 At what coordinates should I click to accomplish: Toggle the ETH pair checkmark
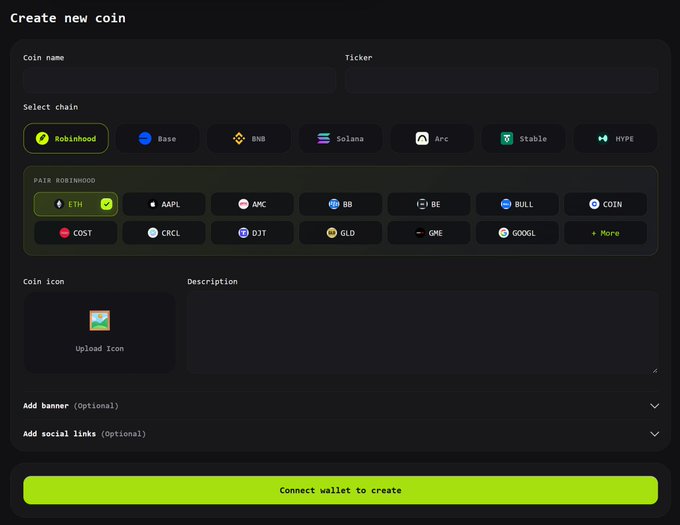(x=106, y=204)
